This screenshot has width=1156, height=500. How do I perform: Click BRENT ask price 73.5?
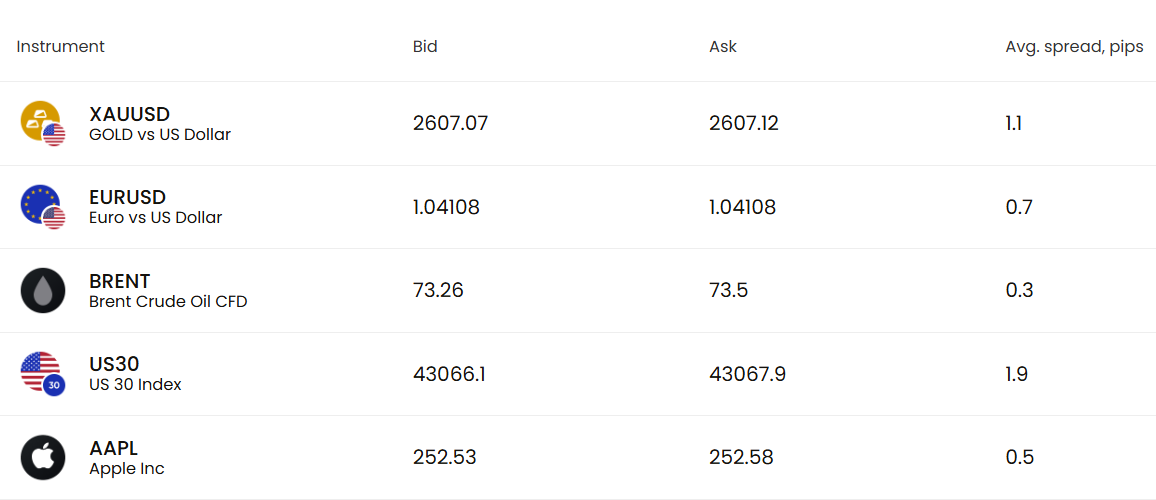tap(728, 290)
